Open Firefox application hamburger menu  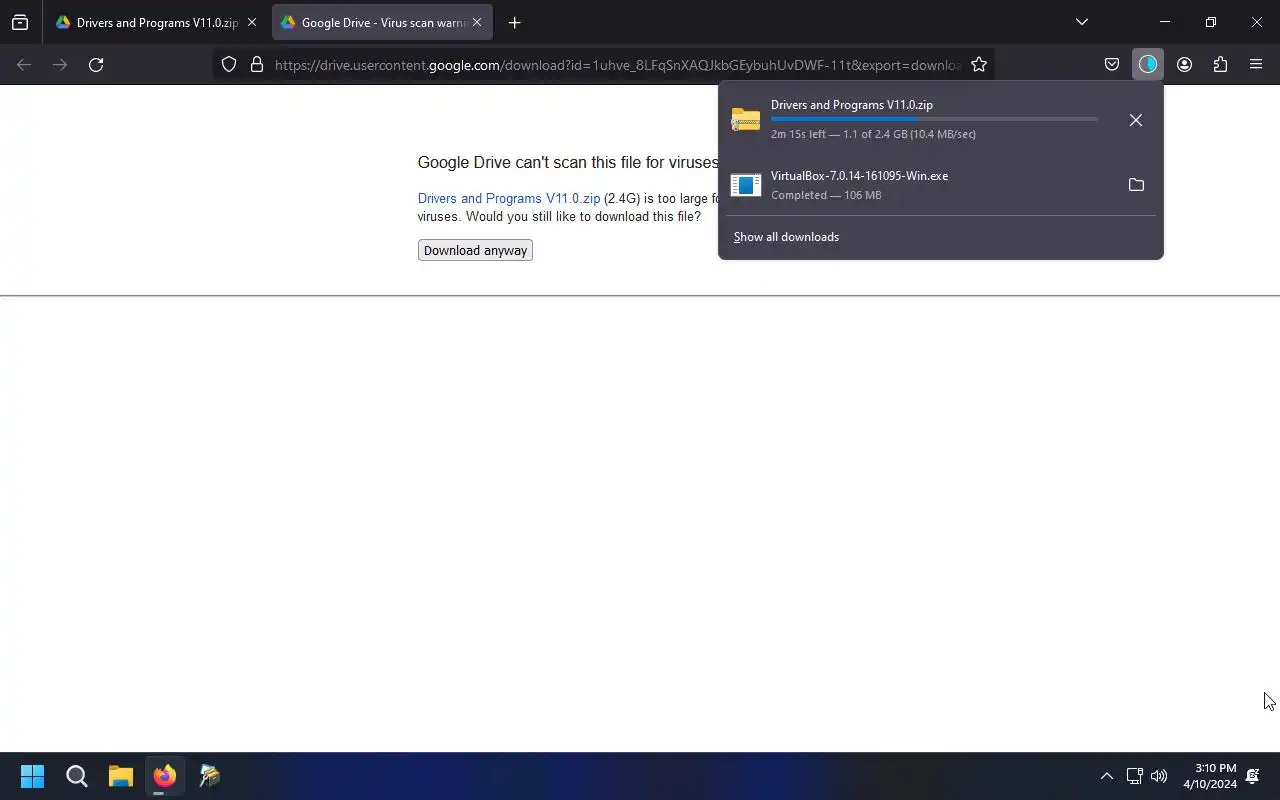point(1256,64)
